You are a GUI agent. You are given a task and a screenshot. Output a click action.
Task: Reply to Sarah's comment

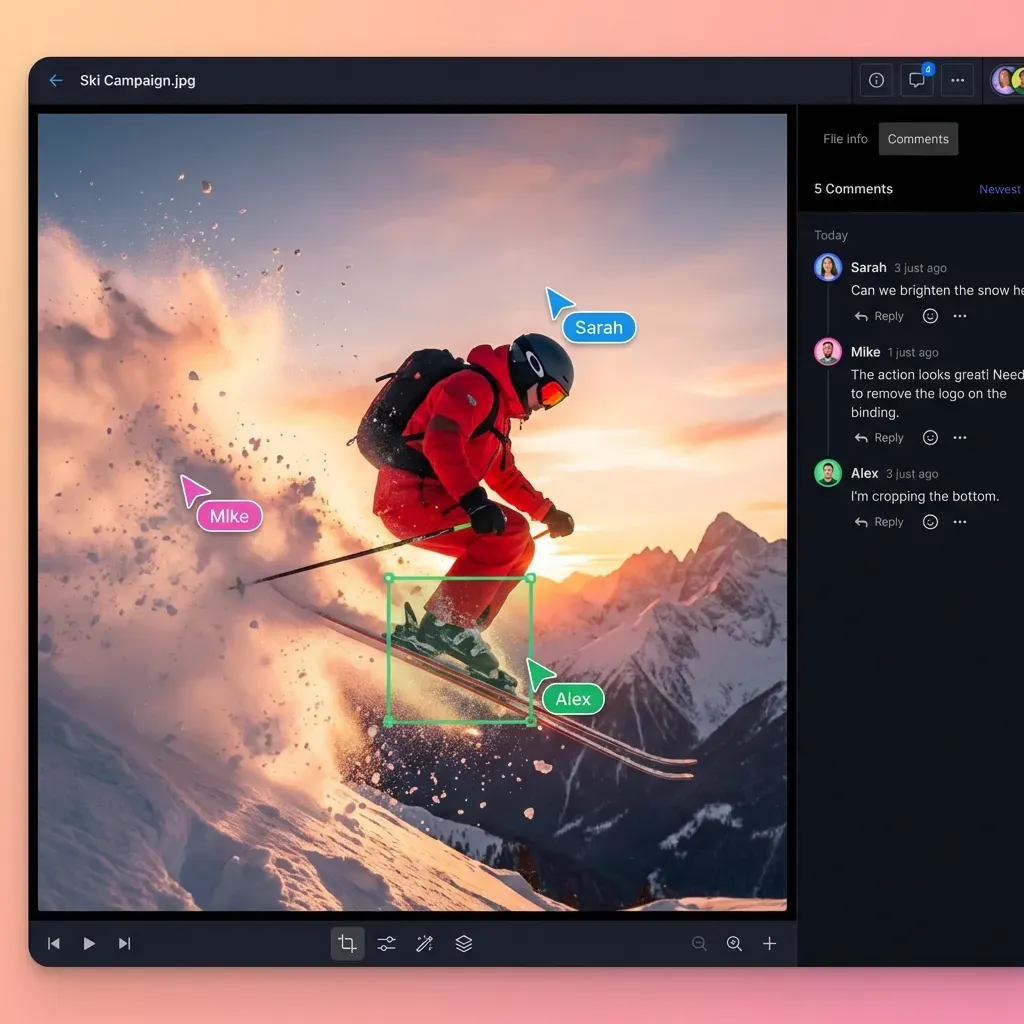[x=879, y=316]
